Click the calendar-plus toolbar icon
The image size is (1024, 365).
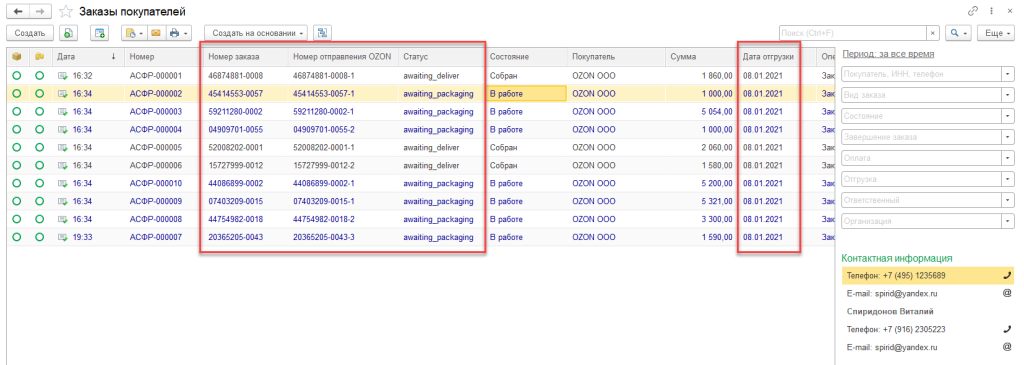coord(100,33)
